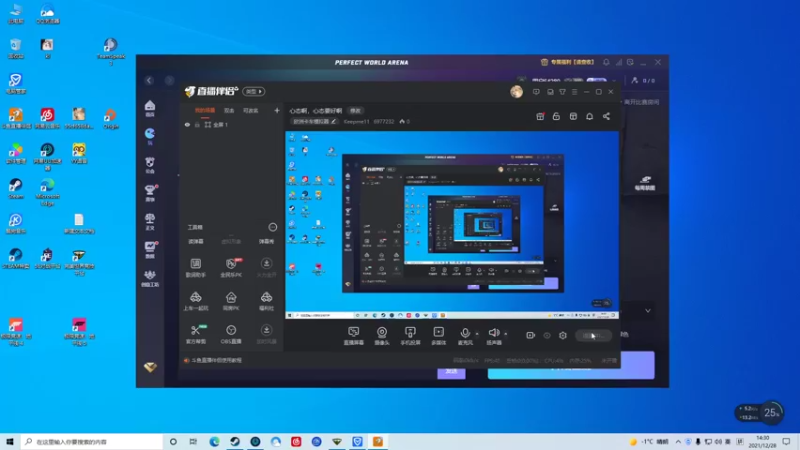Open Steam from the taskbar
This screenshot has width=800, height=450.
click(235, 442)
